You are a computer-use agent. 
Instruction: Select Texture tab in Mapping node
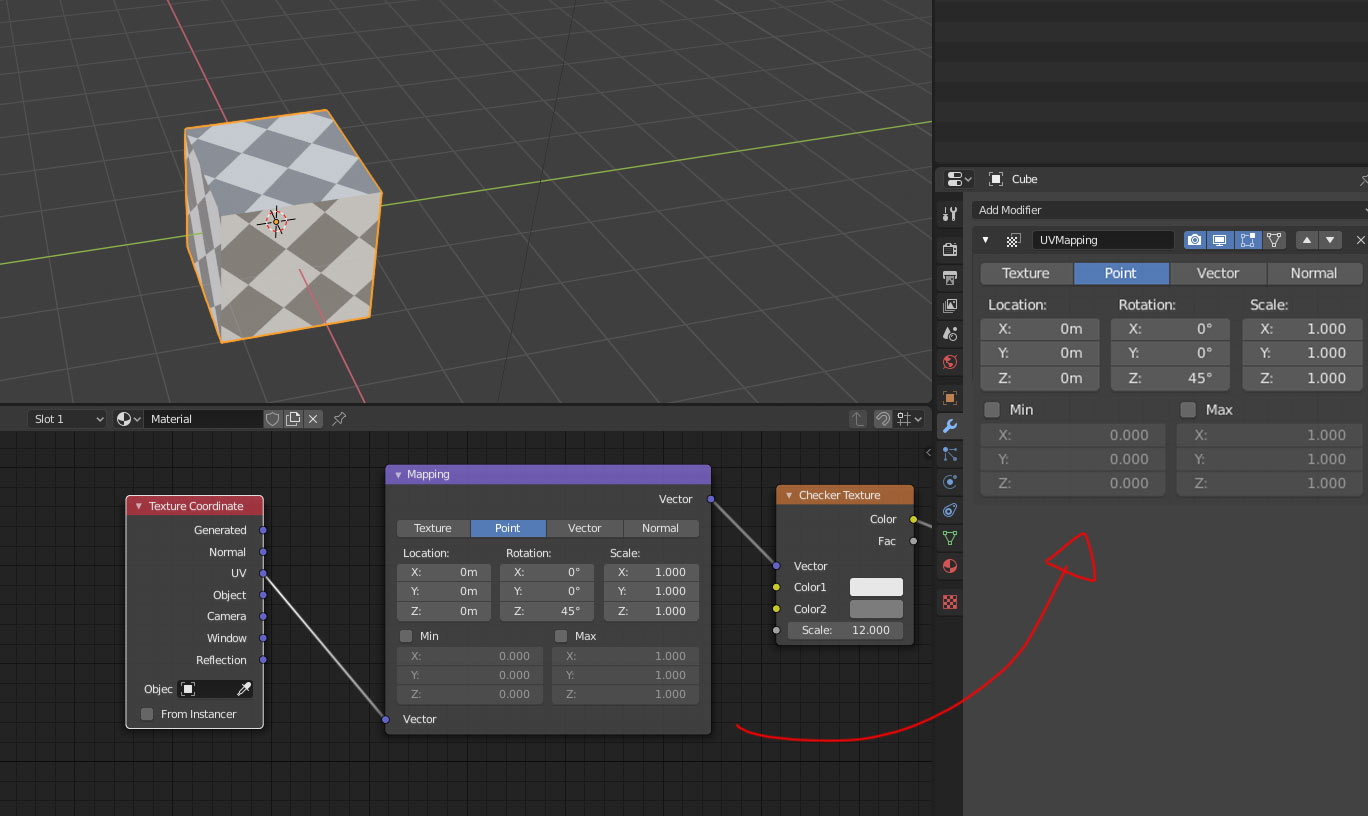(x=433, y=528)
